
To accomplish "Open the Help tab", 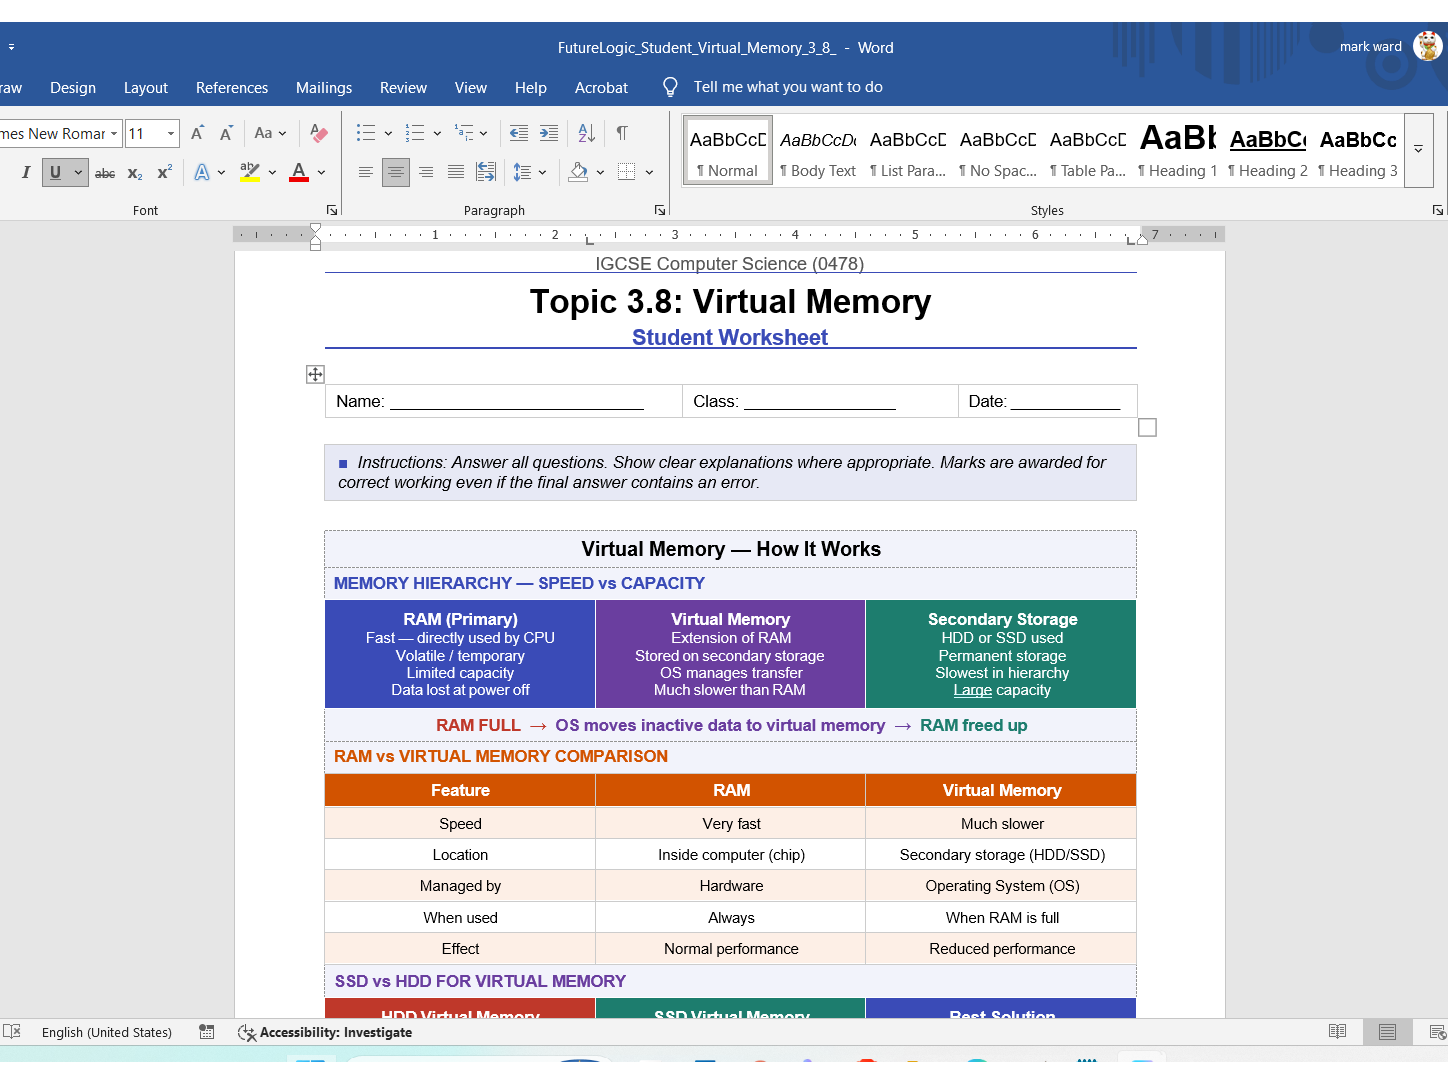I will point(531,88).
